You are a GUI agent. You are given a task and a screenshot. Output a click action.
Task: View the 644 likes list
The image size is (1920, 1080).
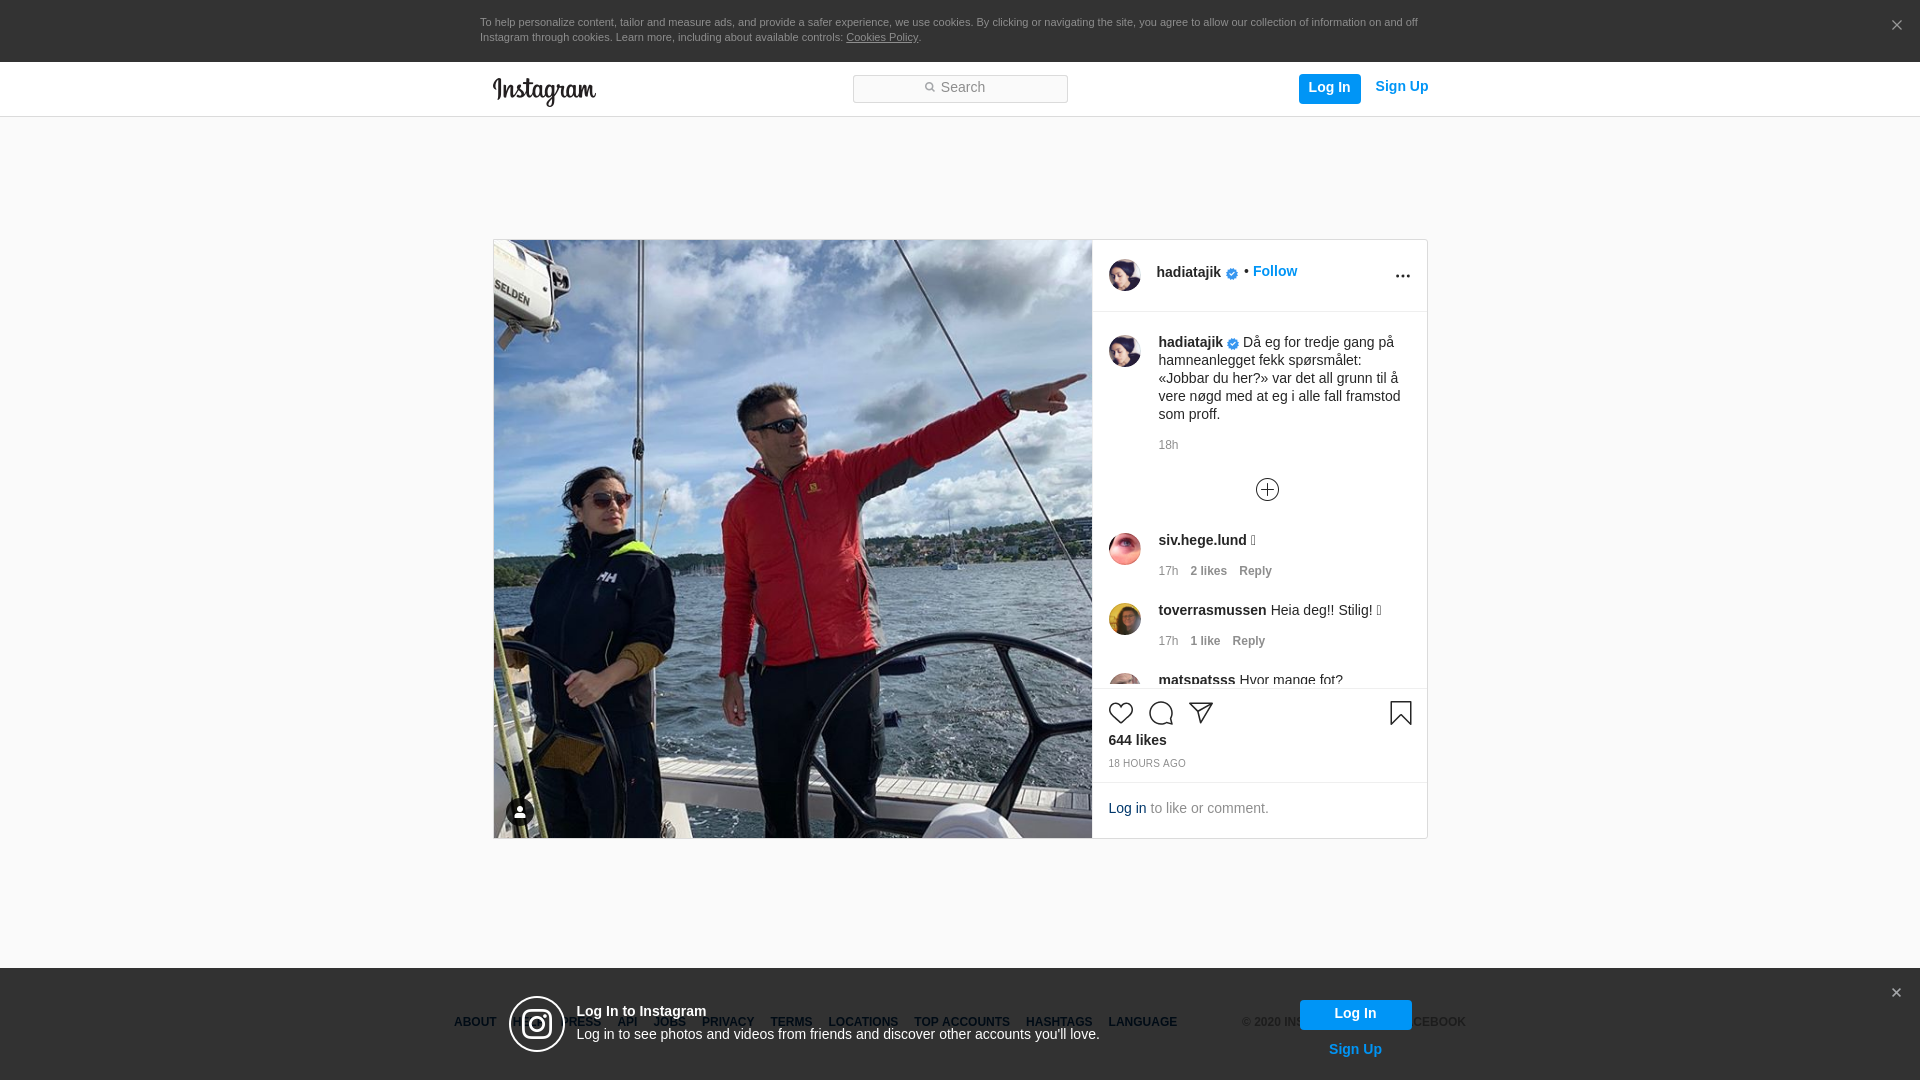point(1137,740)
